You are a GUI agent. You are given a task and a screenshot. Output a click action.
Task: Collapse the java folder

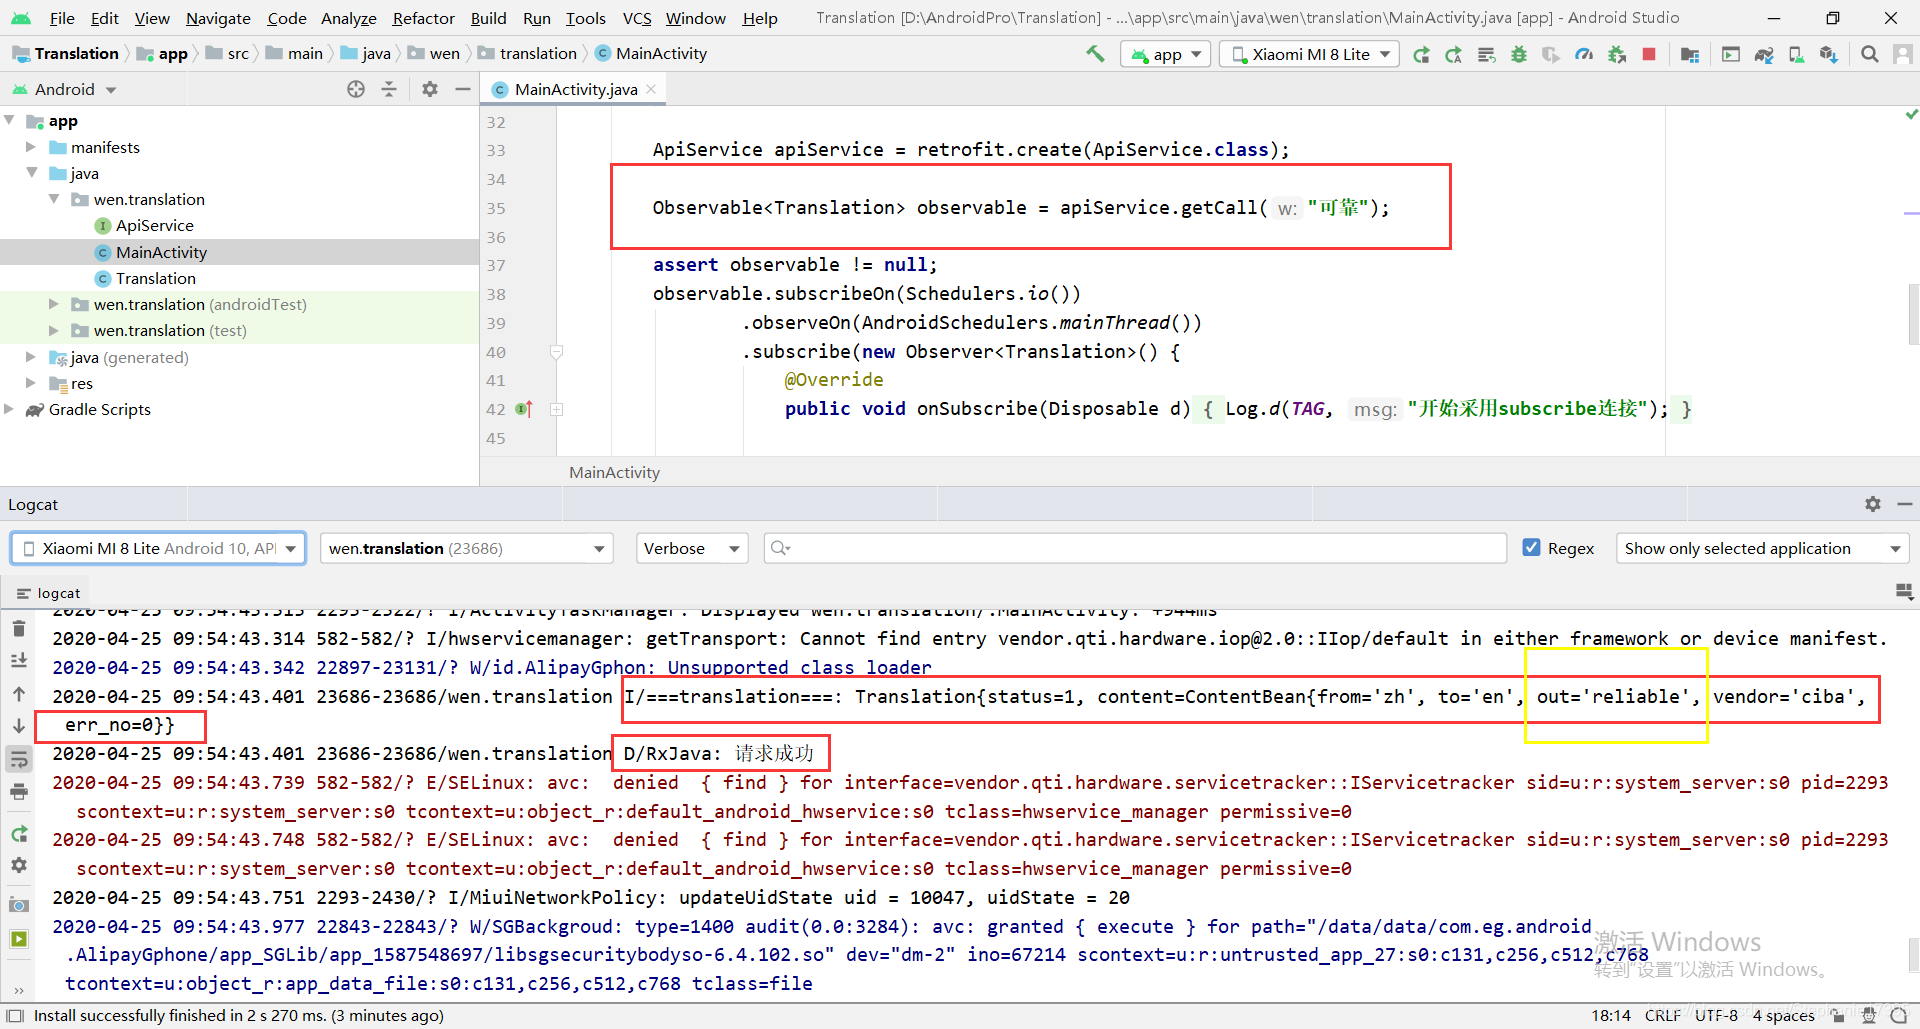click(31, 173)
